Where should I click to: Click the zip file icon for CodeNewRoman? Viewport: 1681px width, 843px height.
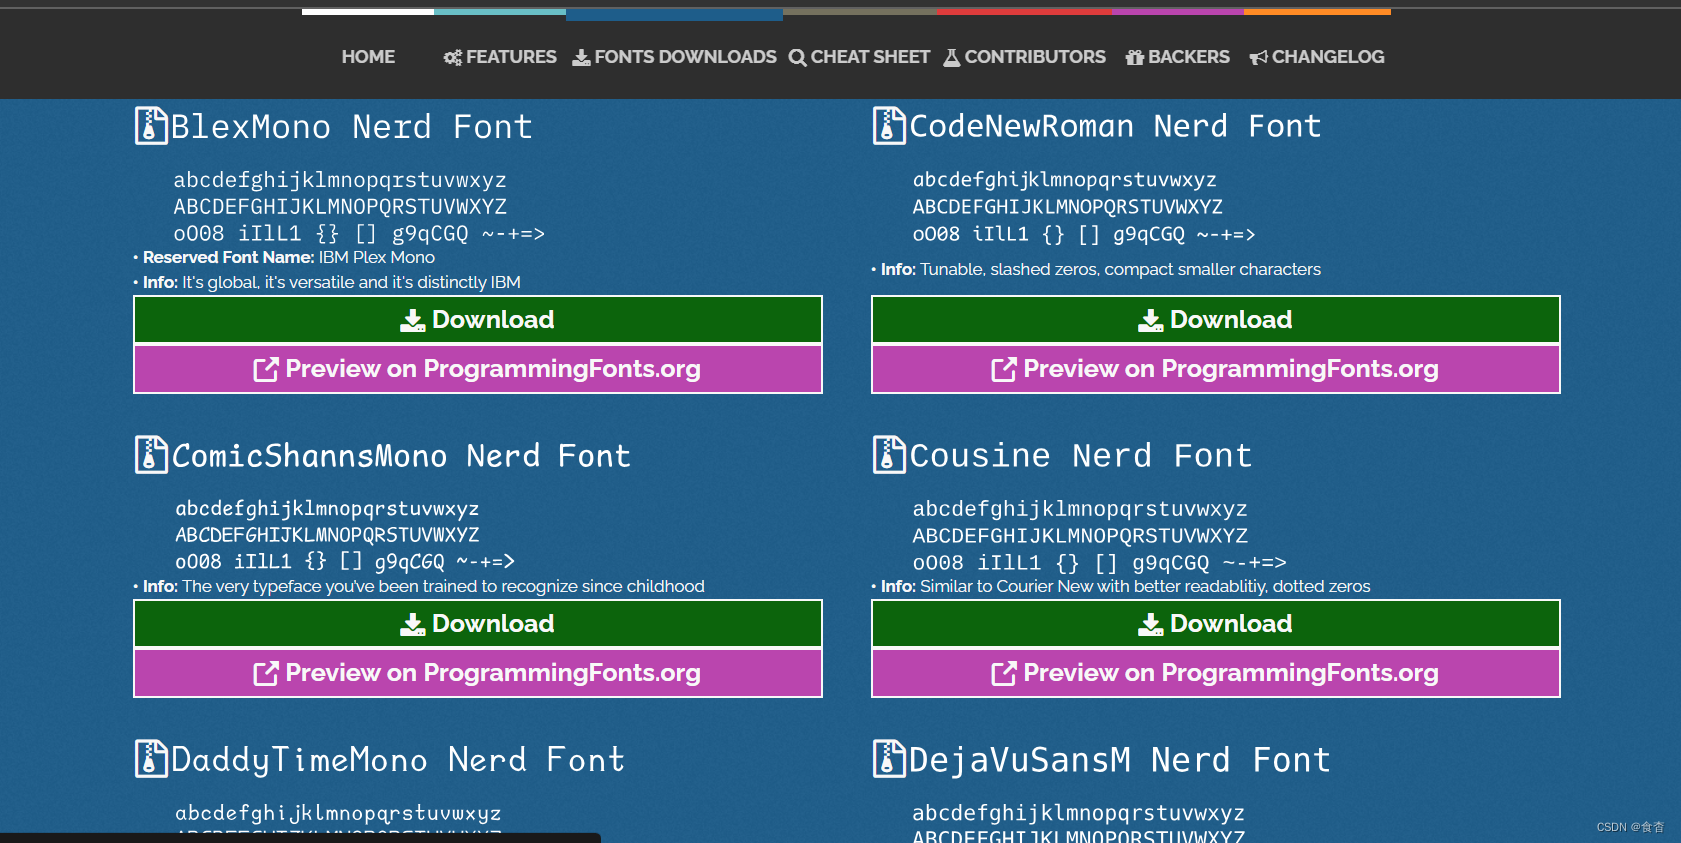tap(889, 126)
